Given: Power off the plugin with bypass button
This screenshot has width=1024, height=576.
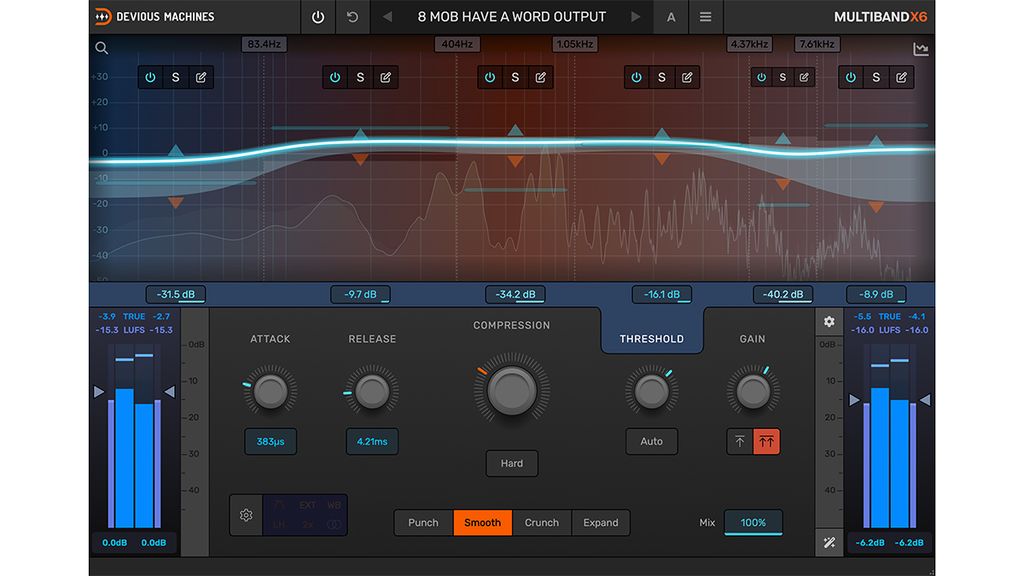Looking at the screenshot, I should coord(317,16).
